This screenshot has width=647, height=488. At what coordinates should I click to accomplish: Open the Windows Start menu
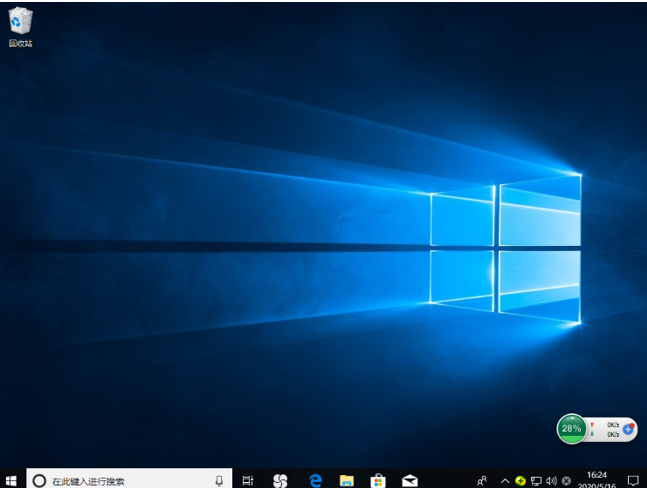coord(12,480)
